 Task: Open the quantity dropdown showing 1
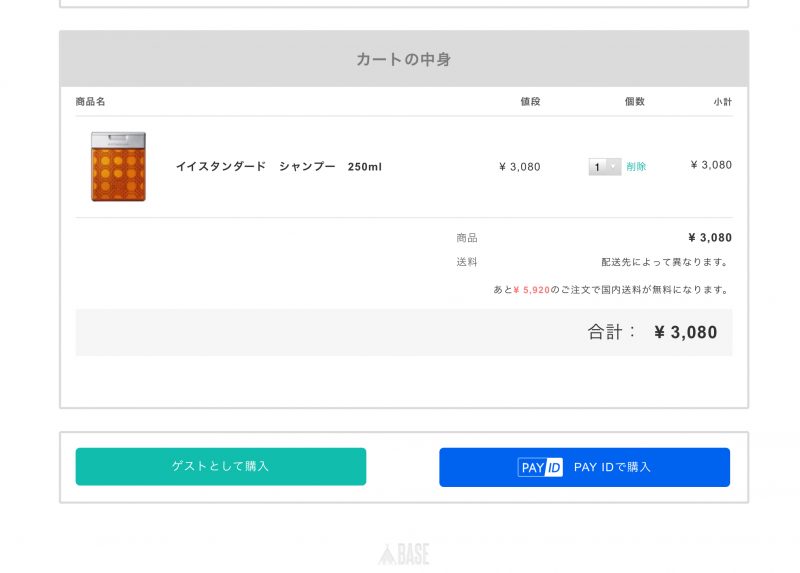(x=604, y=167)
